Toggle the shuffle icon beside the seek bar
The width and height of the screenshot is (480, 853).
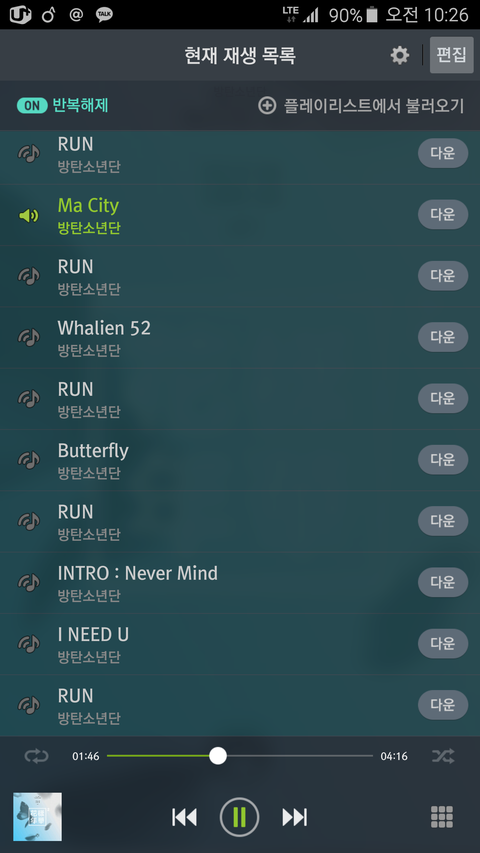(x=443, y=756)
